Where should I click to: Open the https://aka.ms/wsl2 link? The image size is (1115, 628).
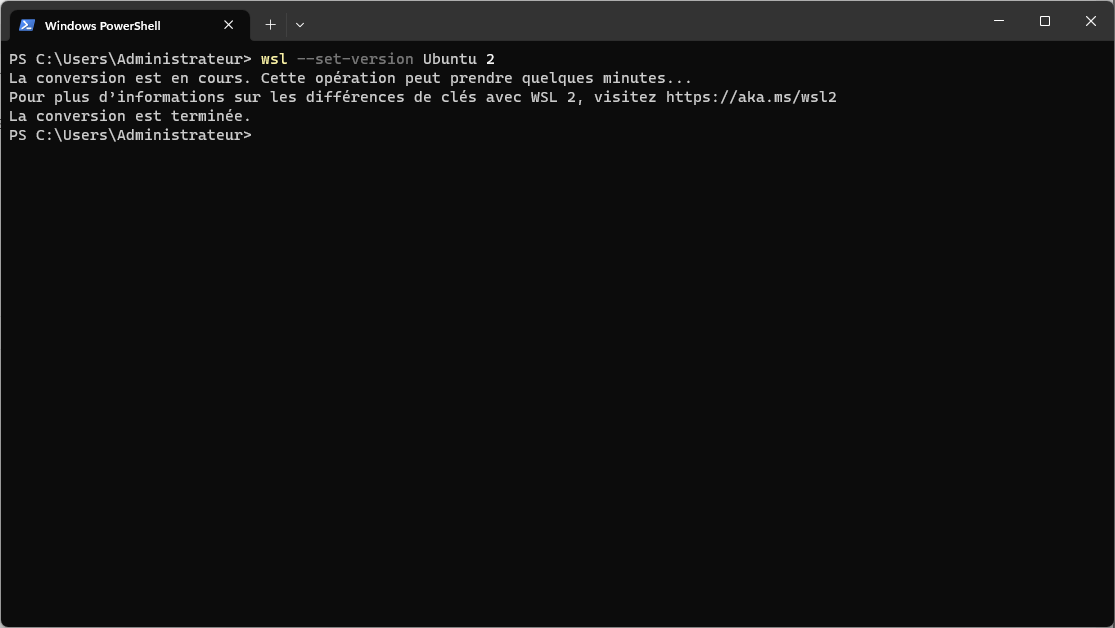(751, 97)
